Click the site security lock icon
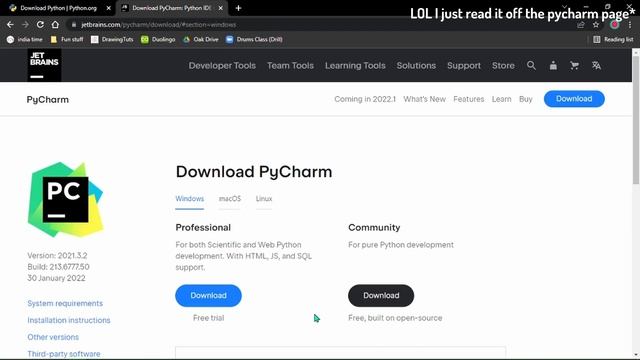The height and width of the screenshot is (360, 640). [73, 25]
